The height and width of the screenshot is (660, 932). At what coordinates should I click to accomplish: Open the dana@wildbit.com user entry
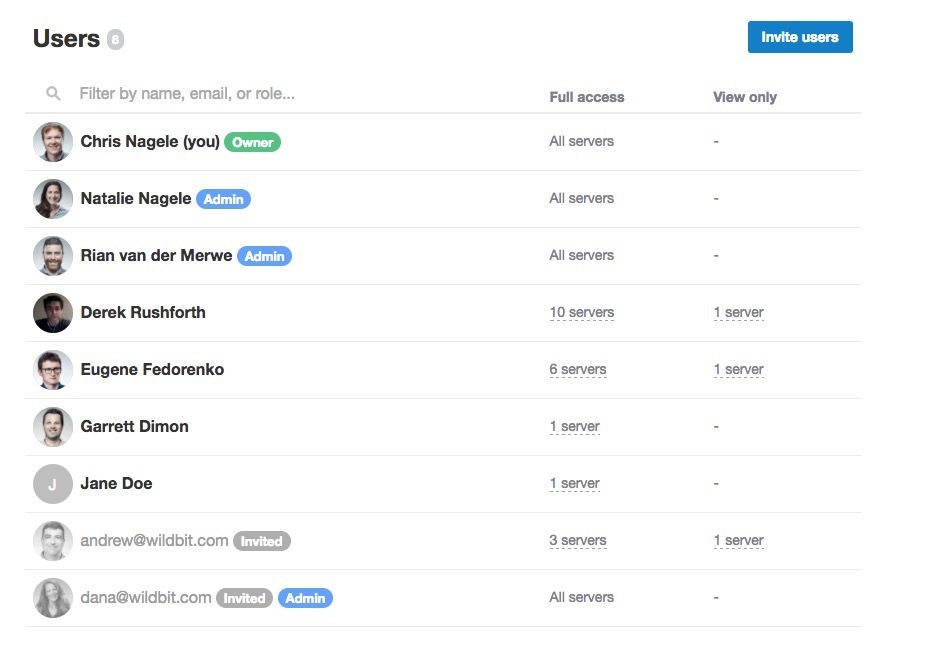pyautogui.click(x=146, y=598)
